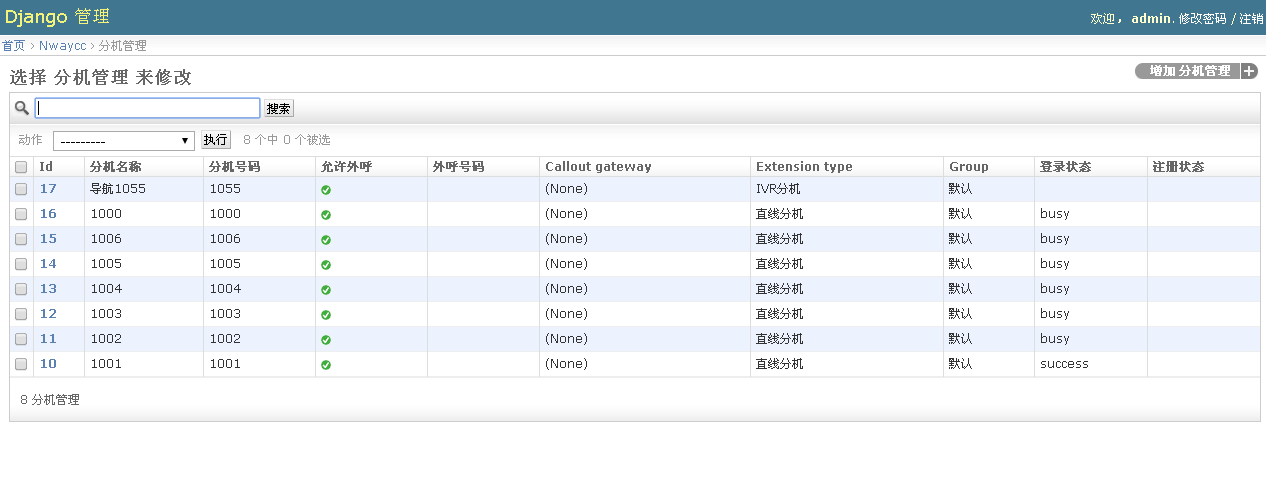
Task: Click green 允许外呼 checkmark for extension 1055
Action: click(x=326, y=190)
